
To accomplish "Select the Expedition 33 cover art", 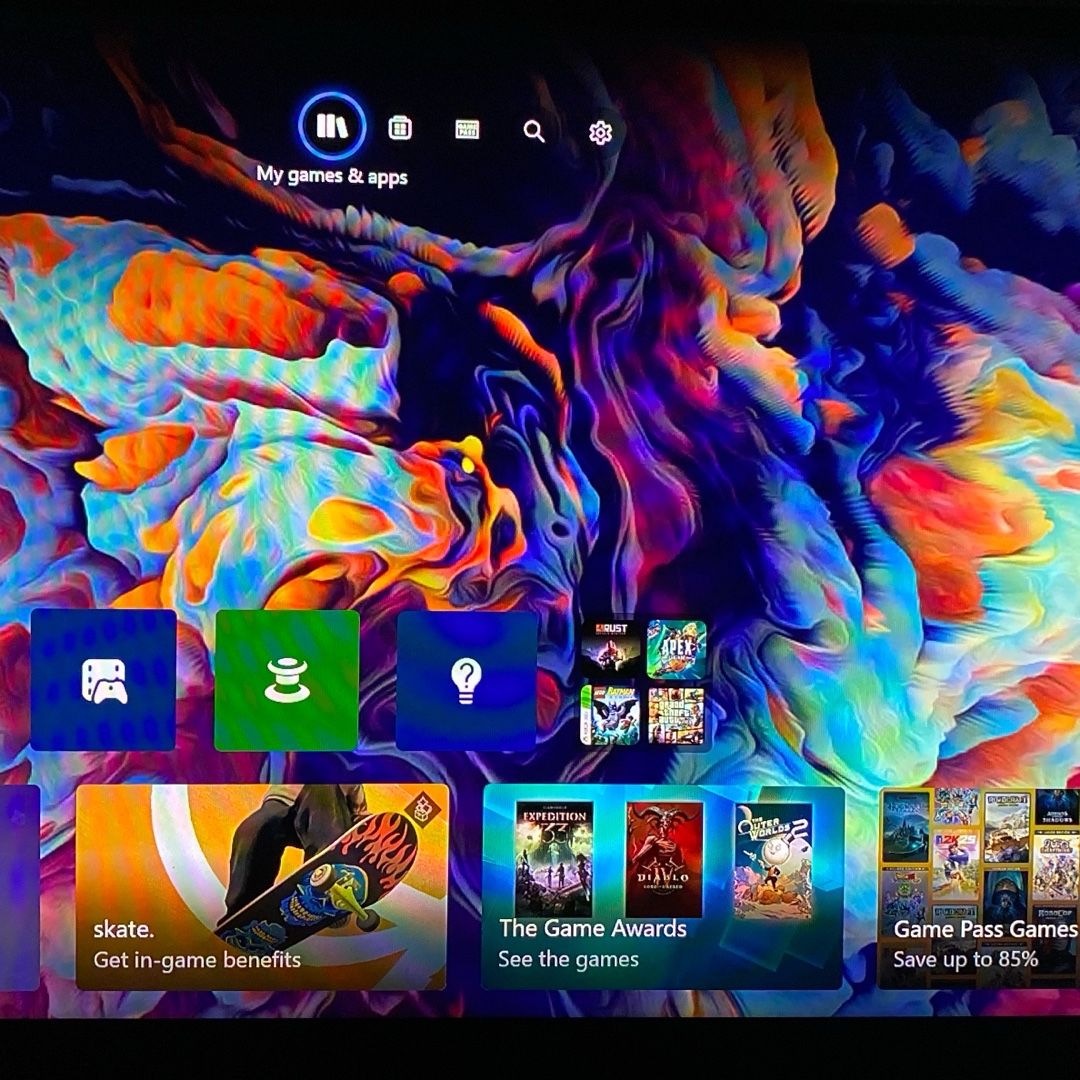I will point(554,860).
